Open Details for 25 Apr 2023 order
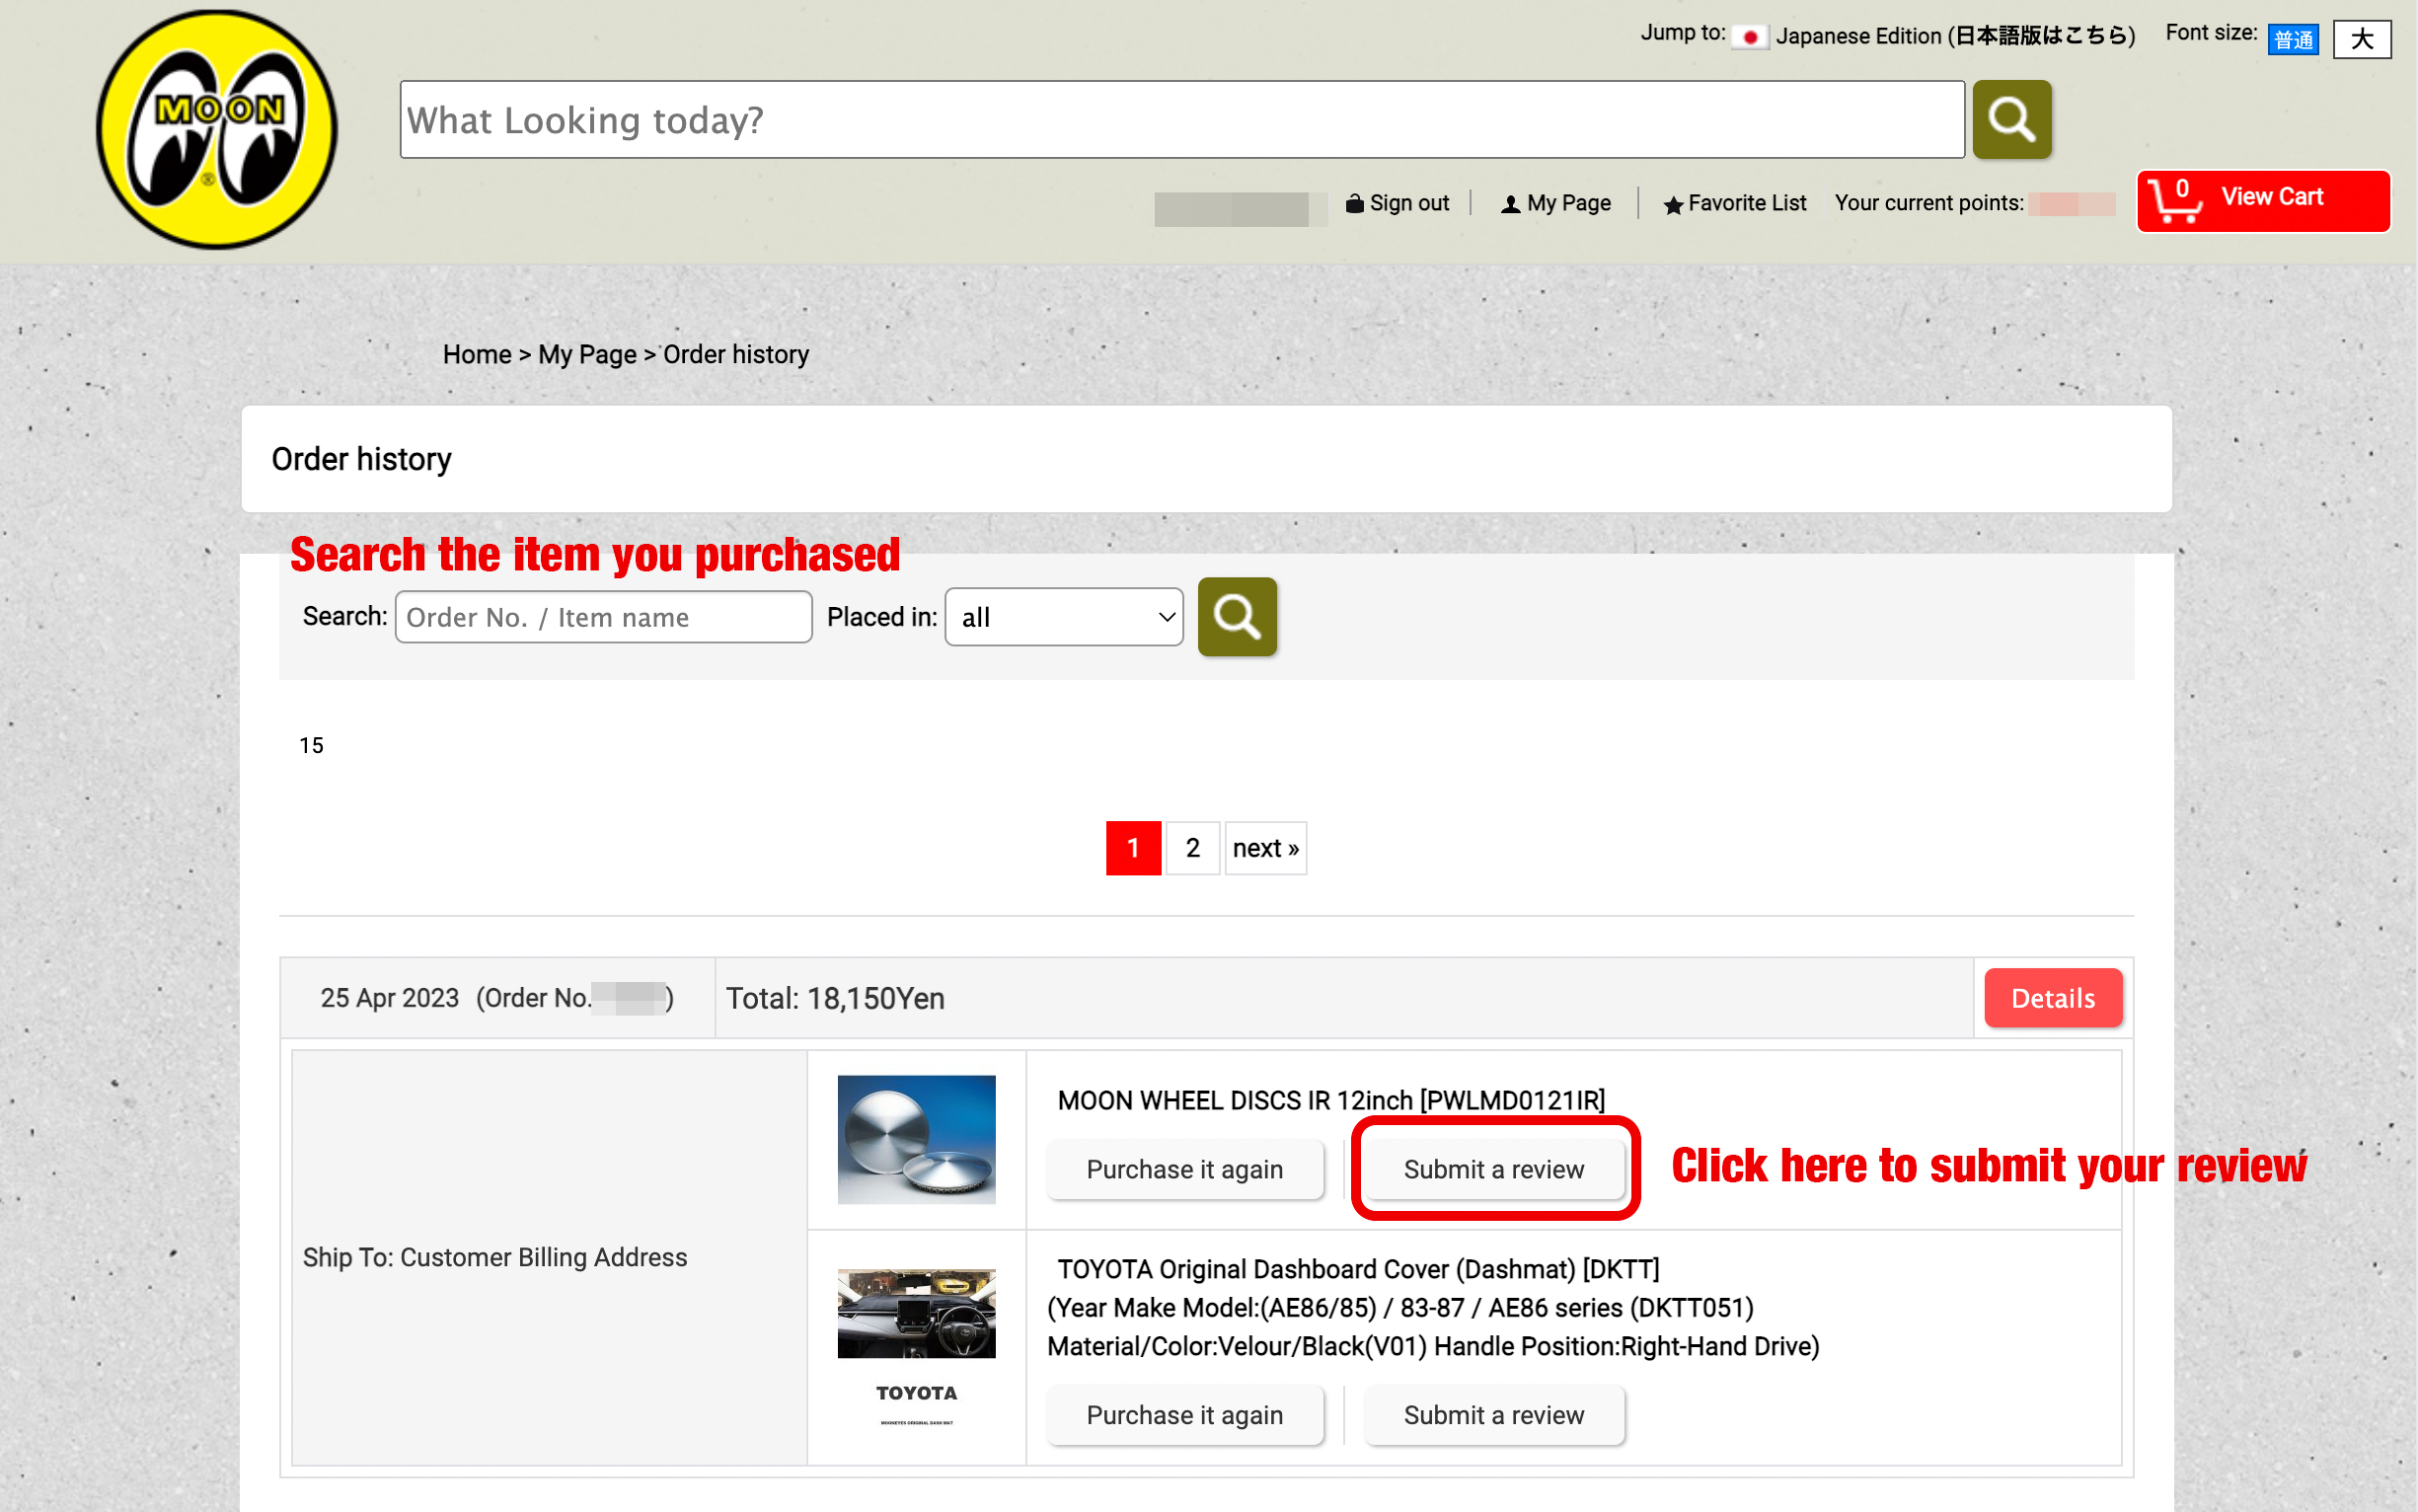 [x=2052, y=997]
